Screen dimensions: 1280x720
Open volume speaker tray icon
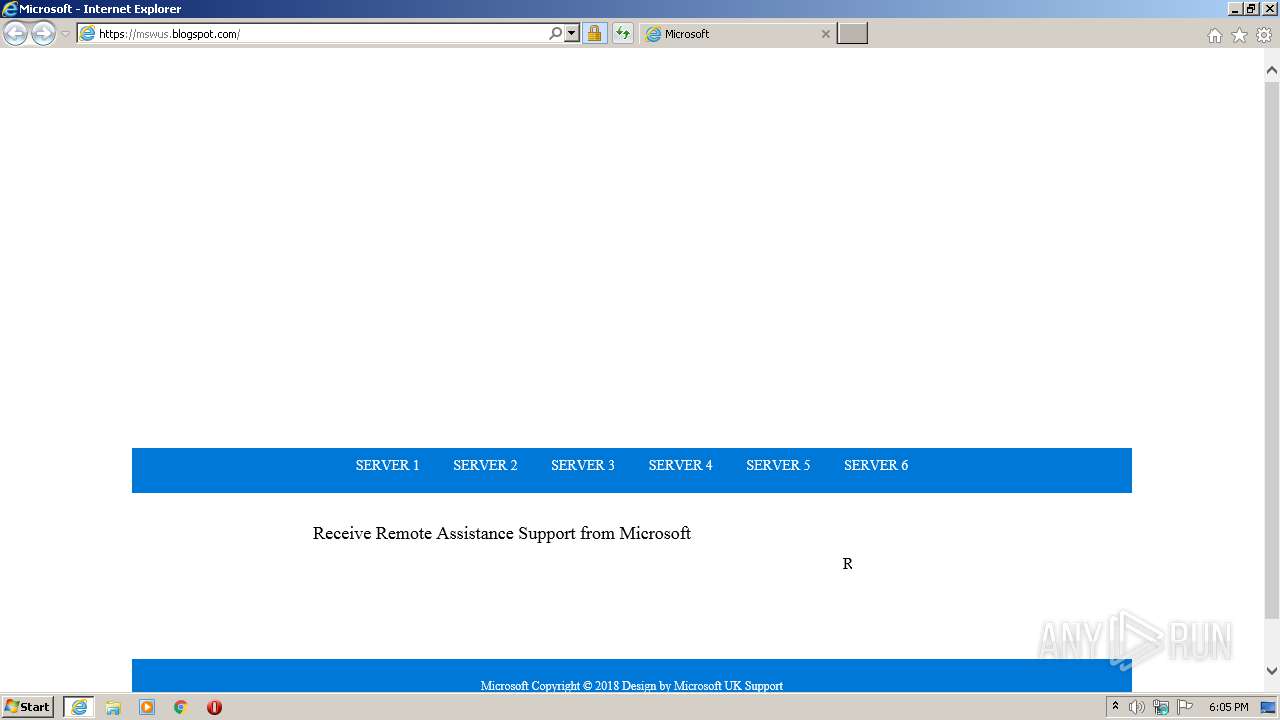(x=1137, y=707)
